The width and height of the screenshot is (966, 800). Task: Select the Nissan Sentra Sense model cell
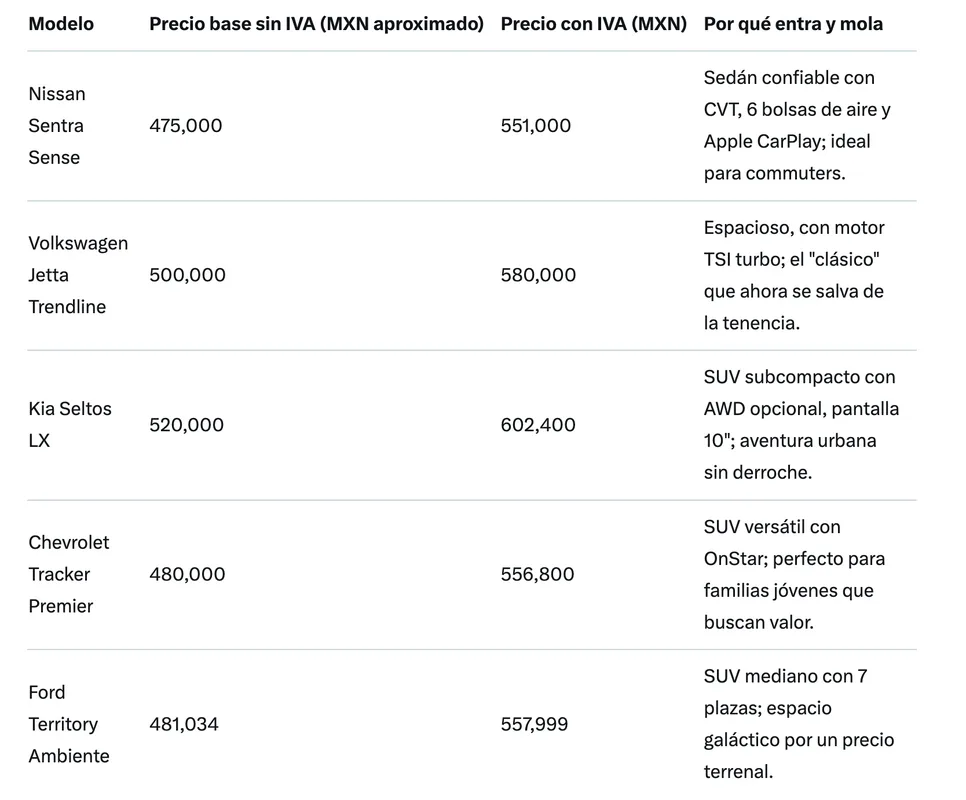[x=57, y=126]
